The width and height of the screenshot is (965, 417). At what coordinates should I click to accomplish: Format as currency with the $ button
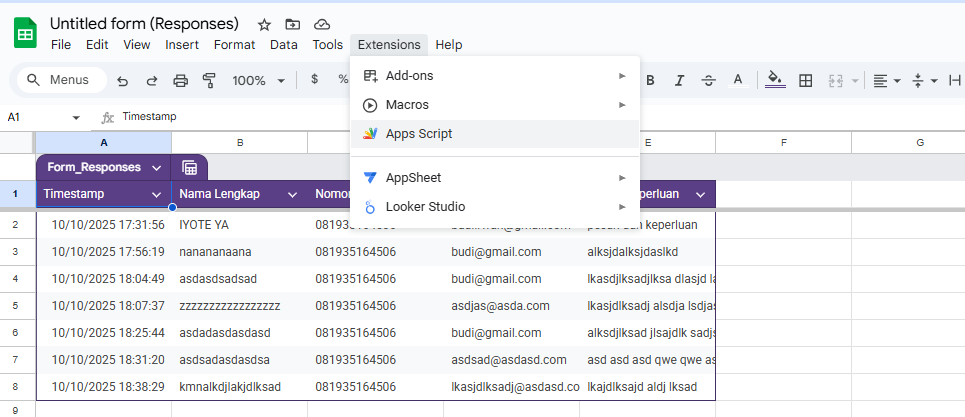(x=314, y=79)
